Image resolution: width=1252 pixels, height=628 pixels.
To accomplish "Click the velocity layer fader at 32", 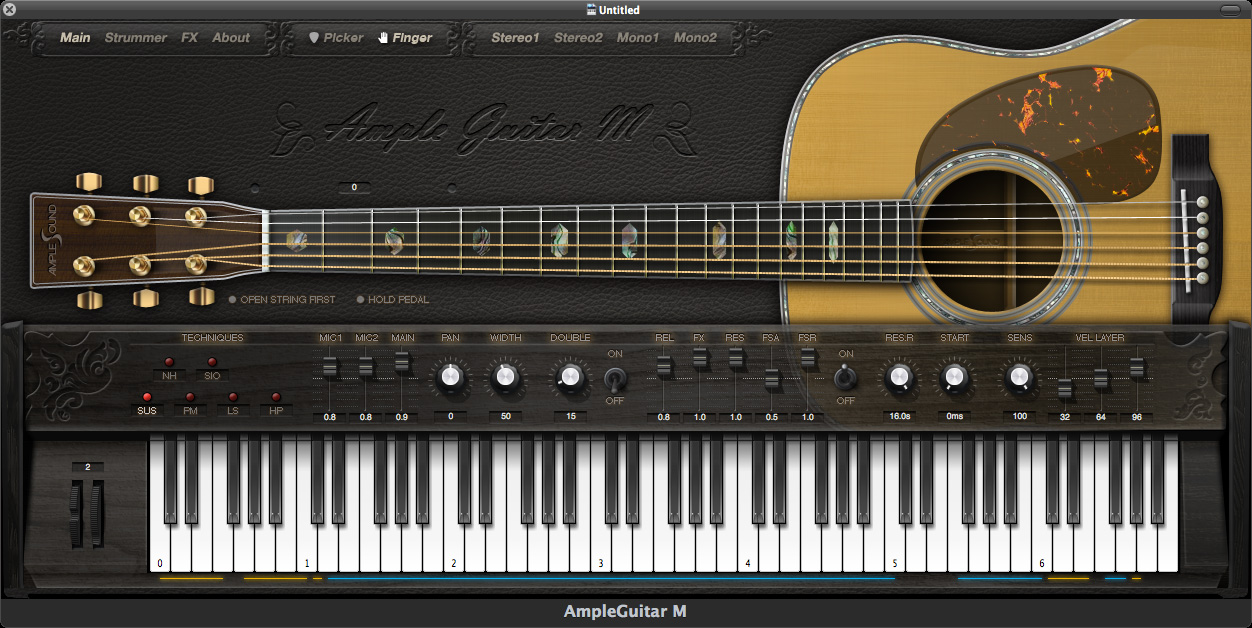I will (1065, 390).
